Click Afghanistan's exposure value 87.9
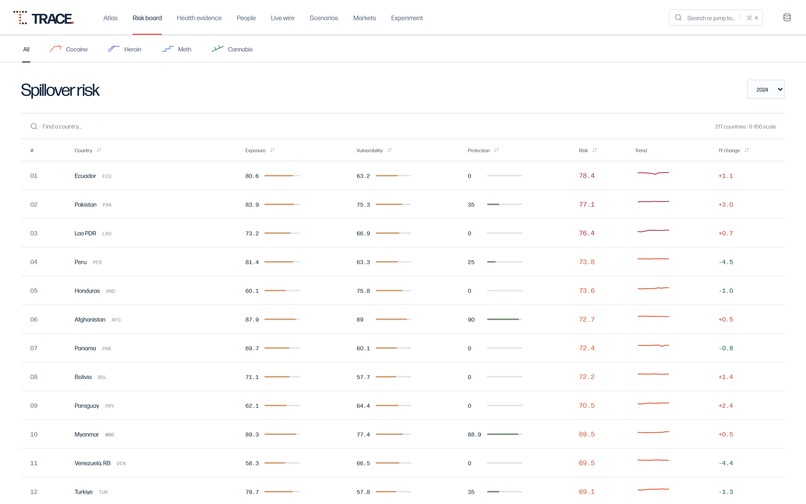Screen dimensions: 806x504 252,319
